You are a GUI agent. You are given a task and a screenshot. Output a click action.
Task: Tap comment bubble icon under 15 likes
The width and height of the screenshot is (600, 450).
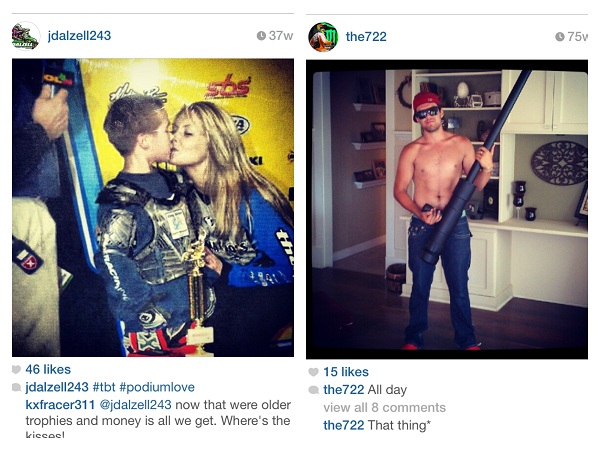click(313, 390)
